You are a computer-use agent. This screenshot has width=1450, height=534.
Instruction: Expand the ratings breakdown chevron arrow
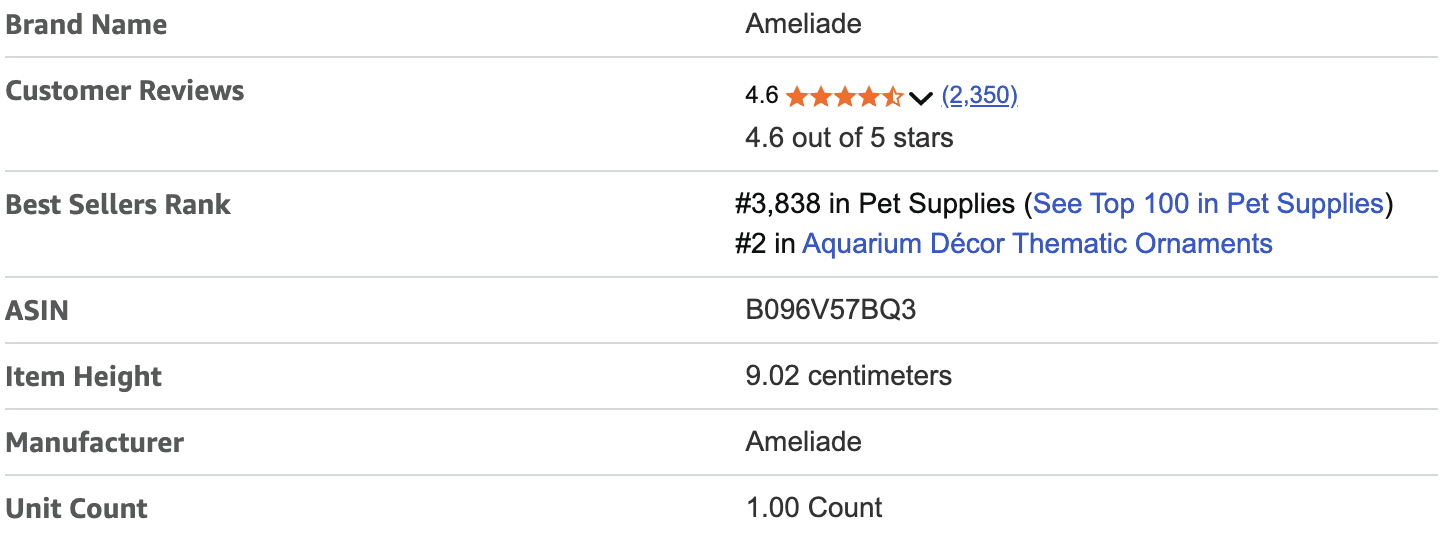[x=921, y=97]
